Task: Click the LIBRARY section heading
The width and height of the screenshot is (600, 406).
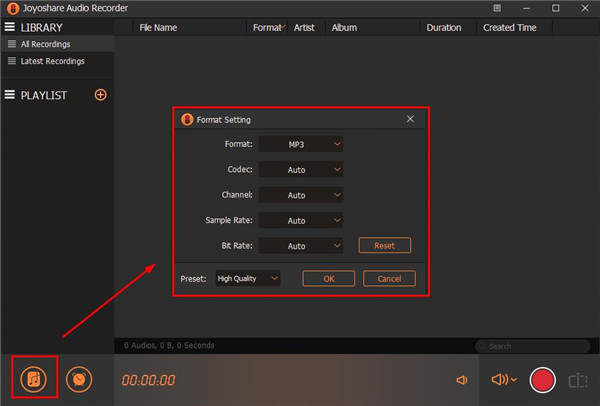Action: [x=41, y=28]
